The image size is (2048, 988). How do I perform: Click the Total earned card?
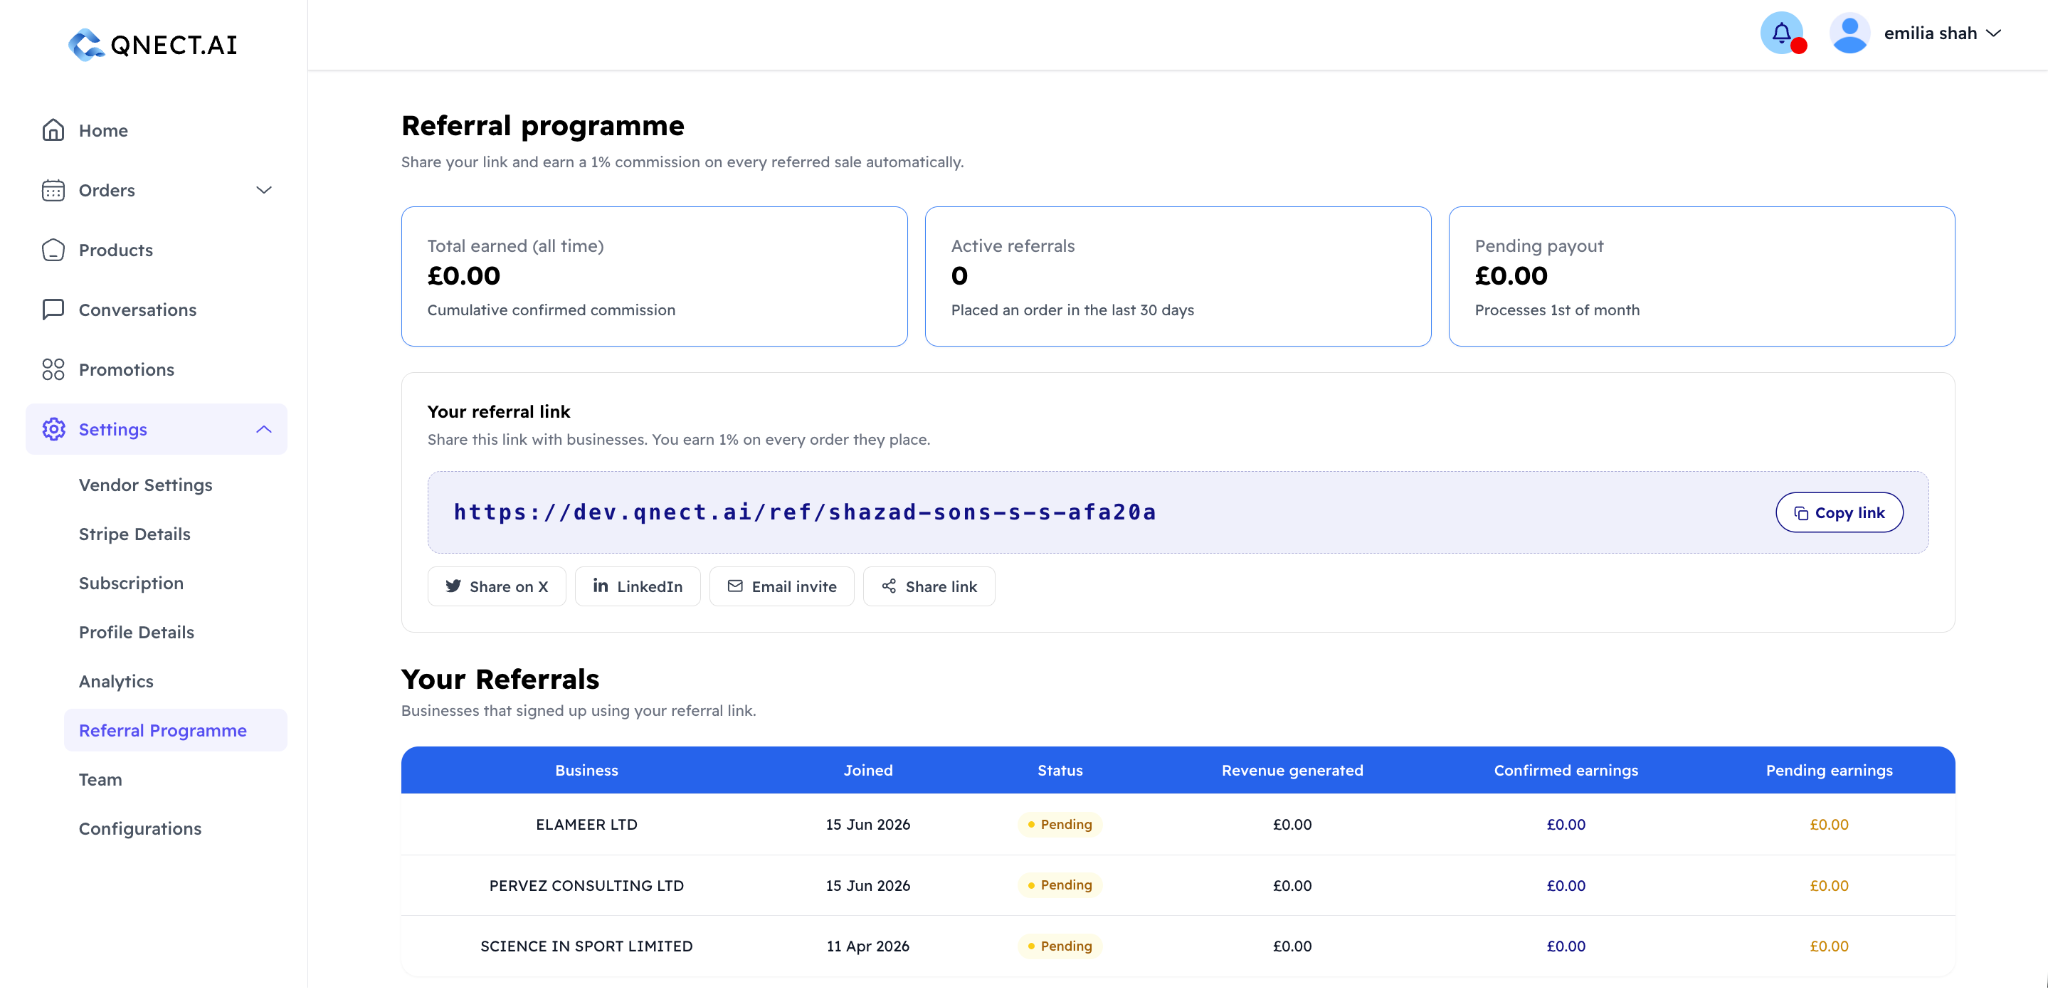pos(654,277)
